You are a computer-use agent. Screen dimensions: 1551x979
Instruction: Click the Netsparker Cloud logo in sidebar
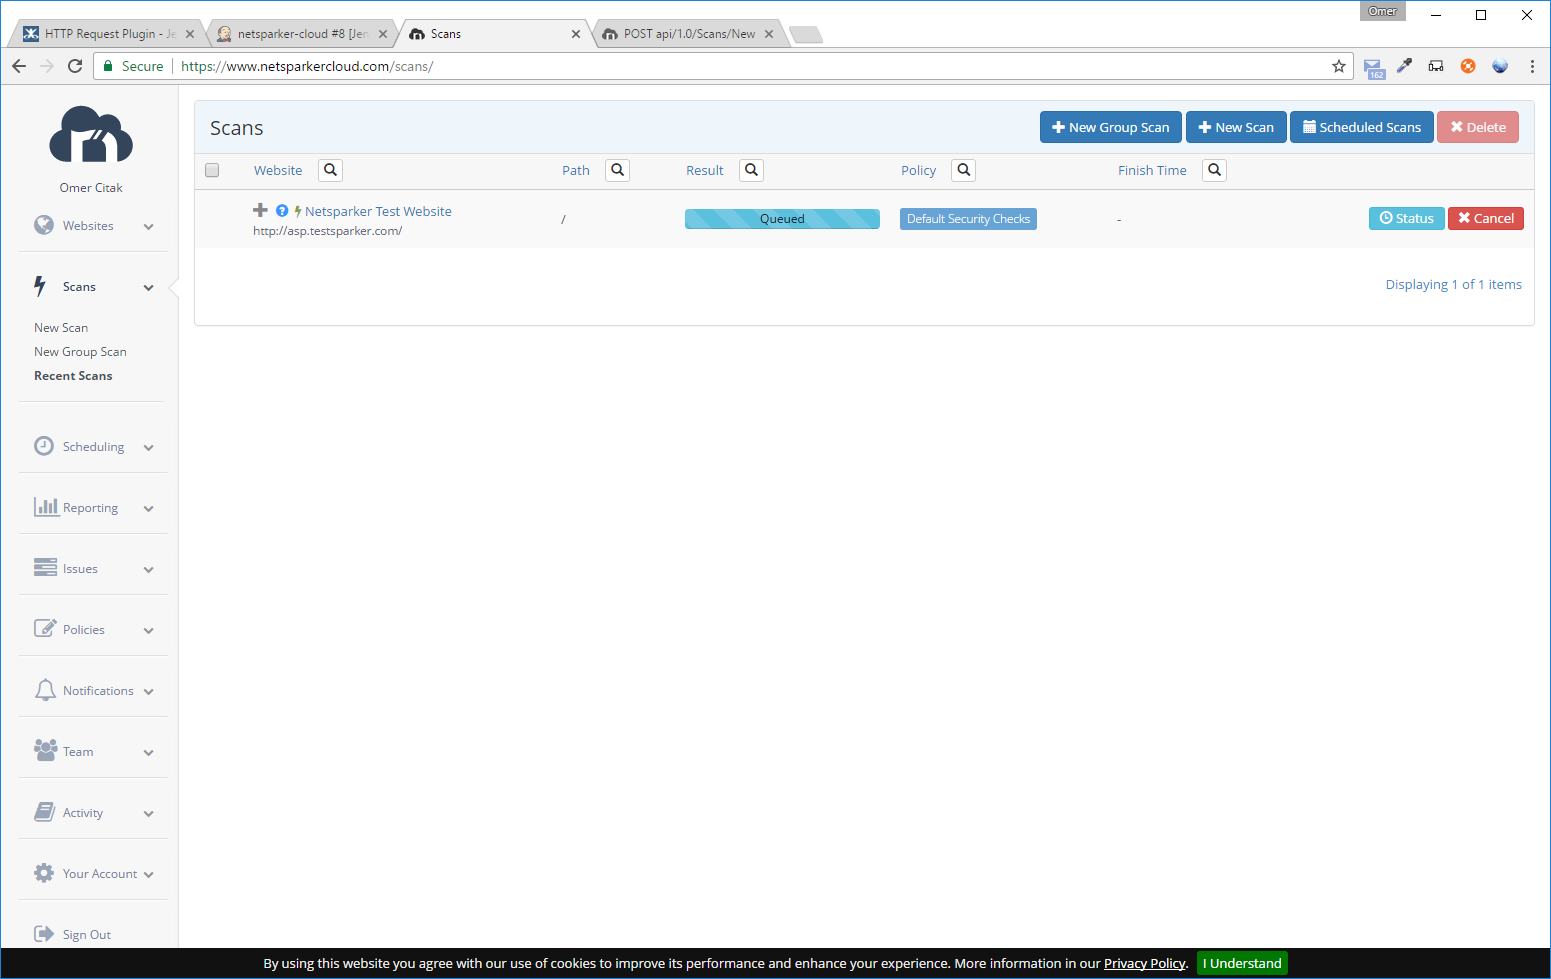click(91, 135)
